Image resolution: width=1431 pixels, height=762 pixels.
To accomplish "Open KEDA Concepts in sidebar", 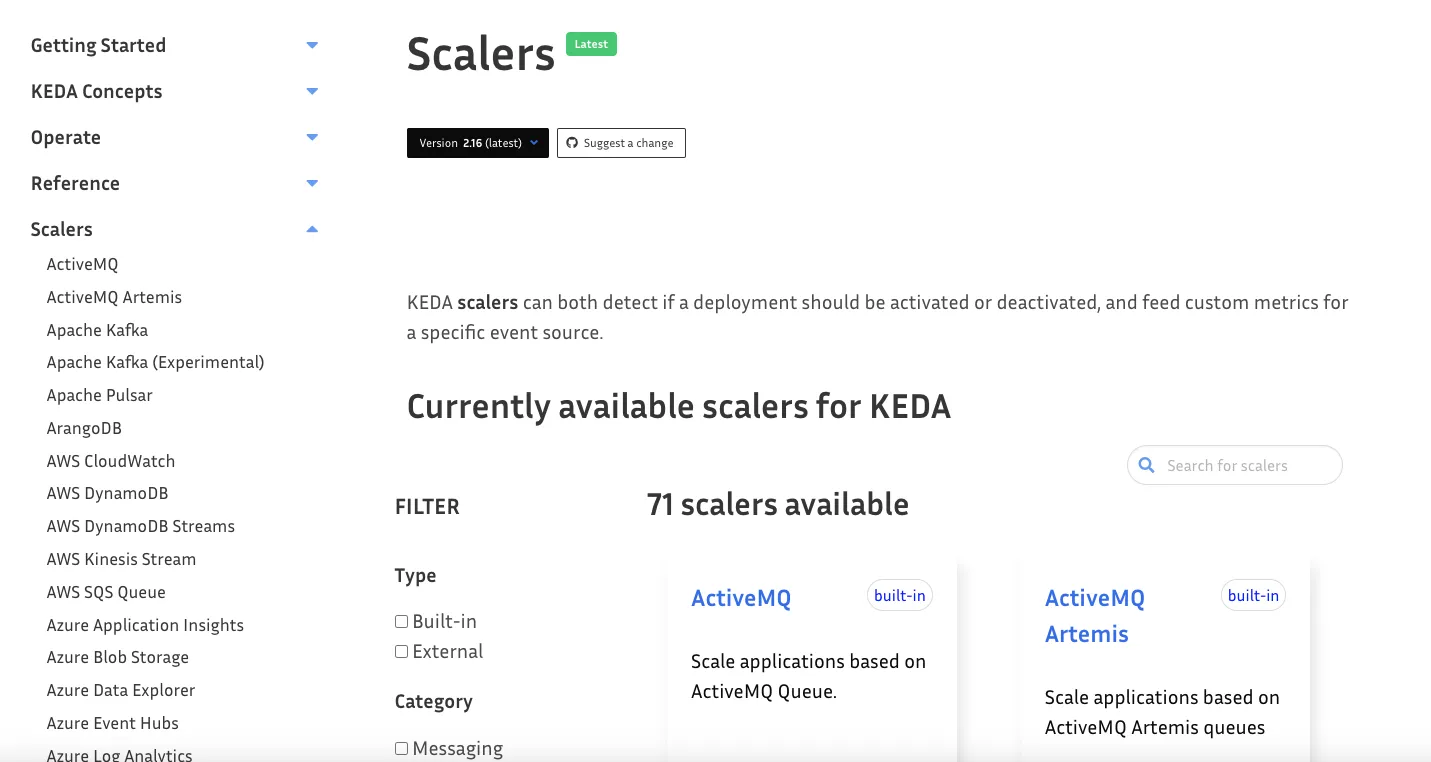I will pos(96,91).
